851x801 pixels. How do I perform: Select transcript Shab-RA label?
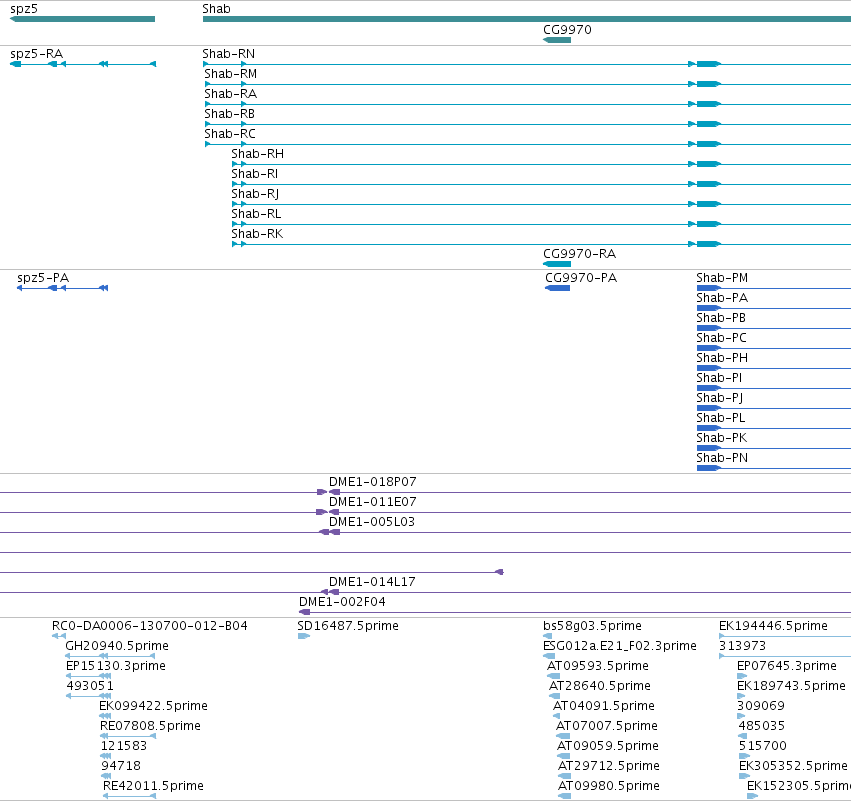coord(231,94)
